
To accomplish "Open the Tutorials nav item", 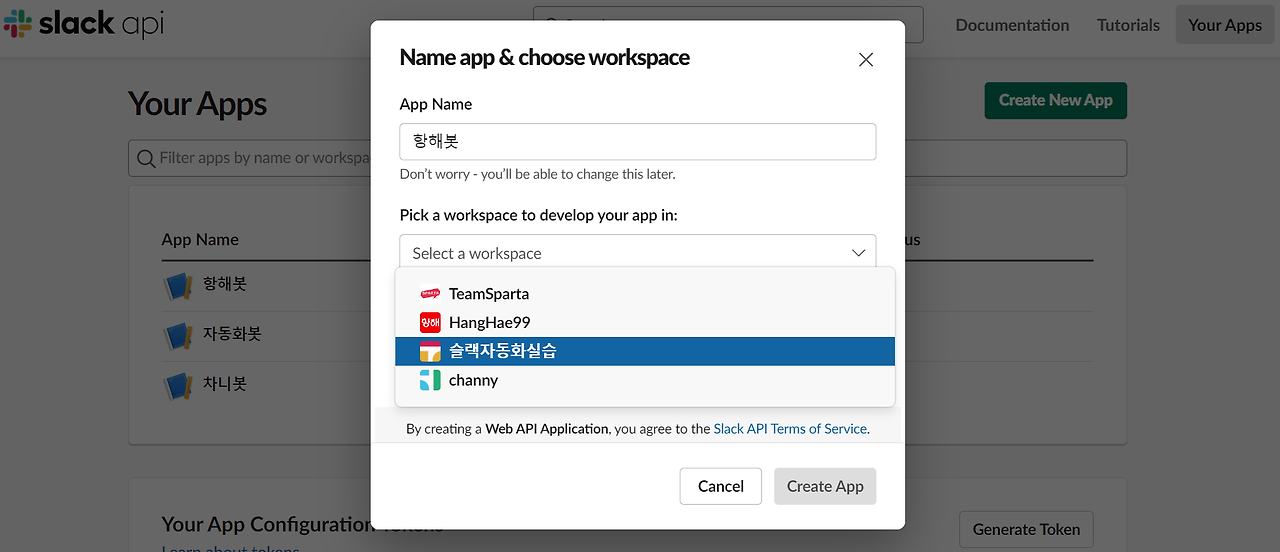I will click(x=1128, y=25).
